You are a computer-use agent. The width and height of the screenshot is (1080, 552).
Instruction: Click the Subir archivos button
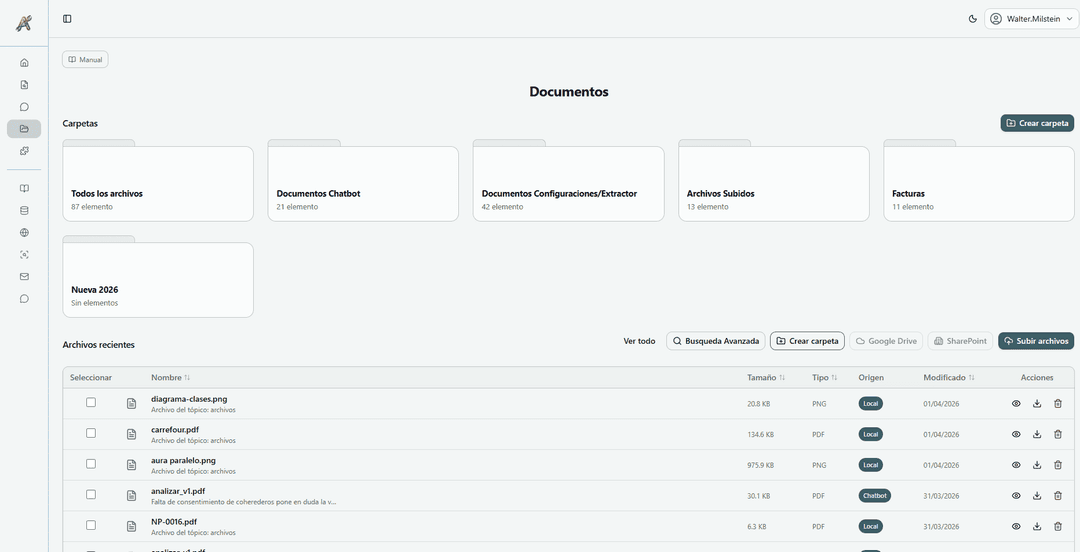click(x=1036, y=341)
